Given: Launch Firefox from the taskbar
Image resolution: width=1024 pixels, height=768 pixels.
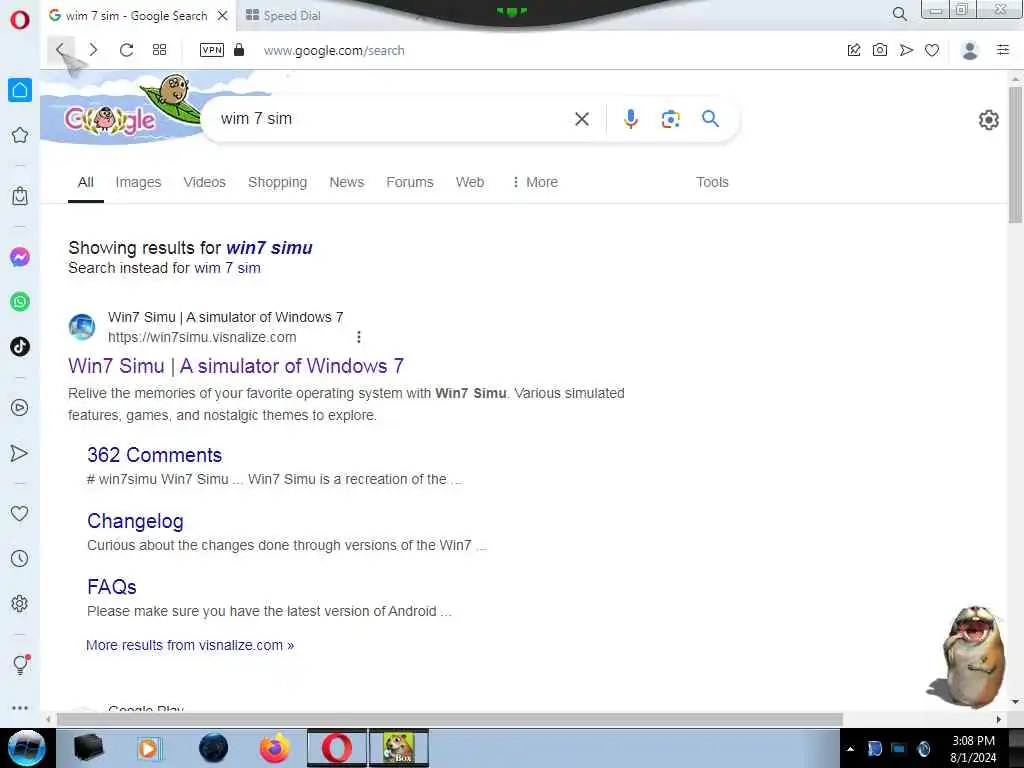Looking at the screenshot, I should coord(274,748).
